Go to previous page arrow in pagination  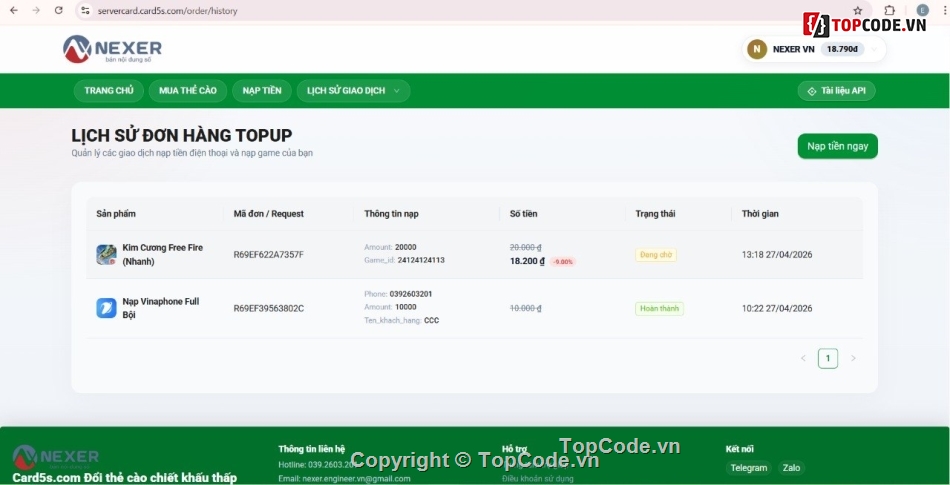(803, 358)
